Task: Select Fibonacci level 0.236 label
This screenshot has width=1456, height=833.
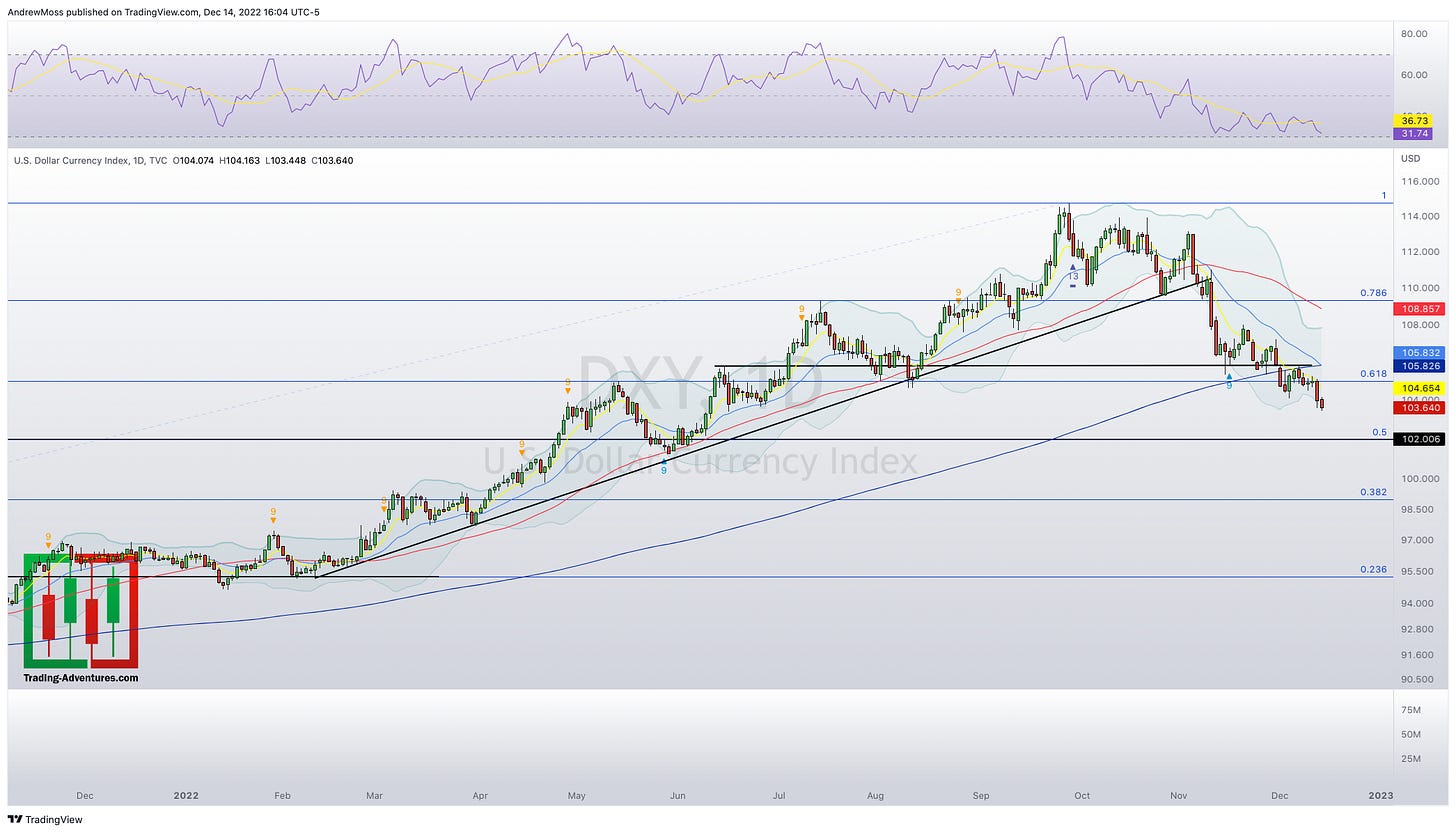Action: click(1373, 569)
